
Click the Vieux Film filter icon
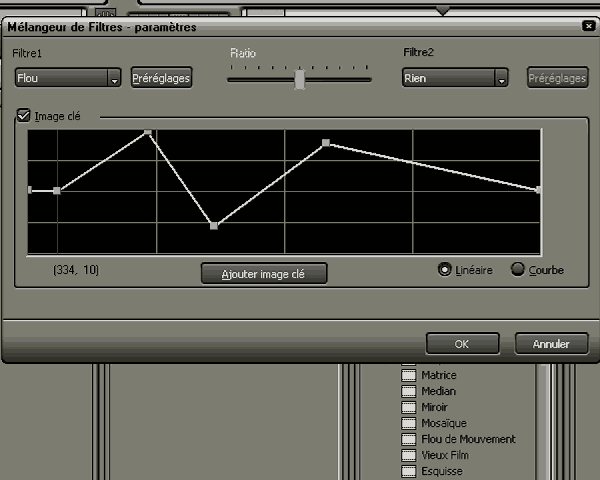coord(409,455)
